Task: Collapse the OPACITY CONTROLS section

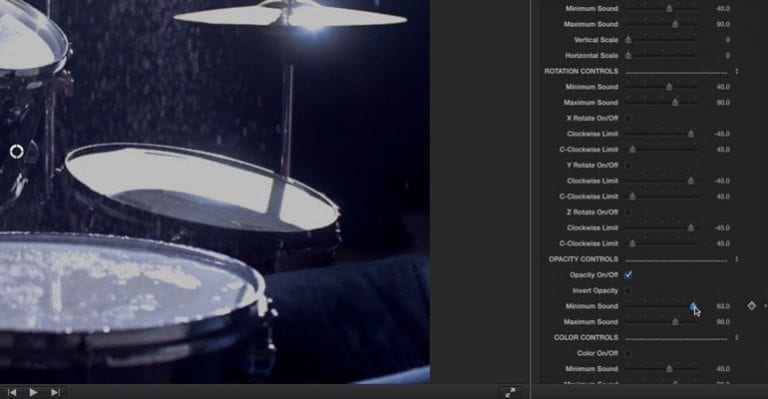Action: tap(736, 259)
